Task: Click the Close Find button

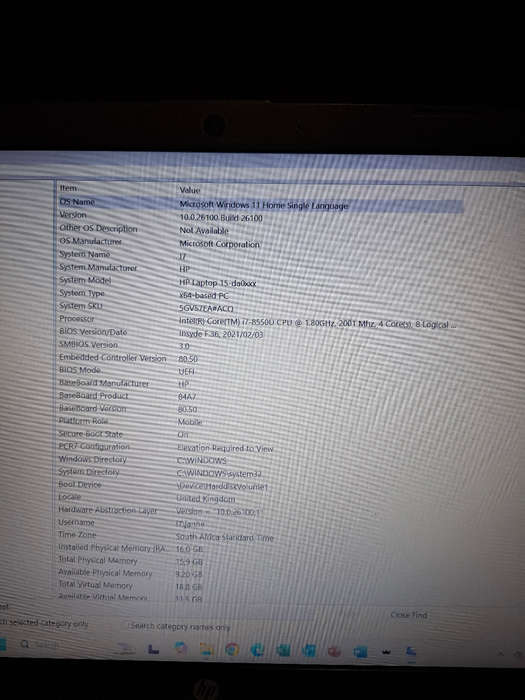Action: click(408, 615)
